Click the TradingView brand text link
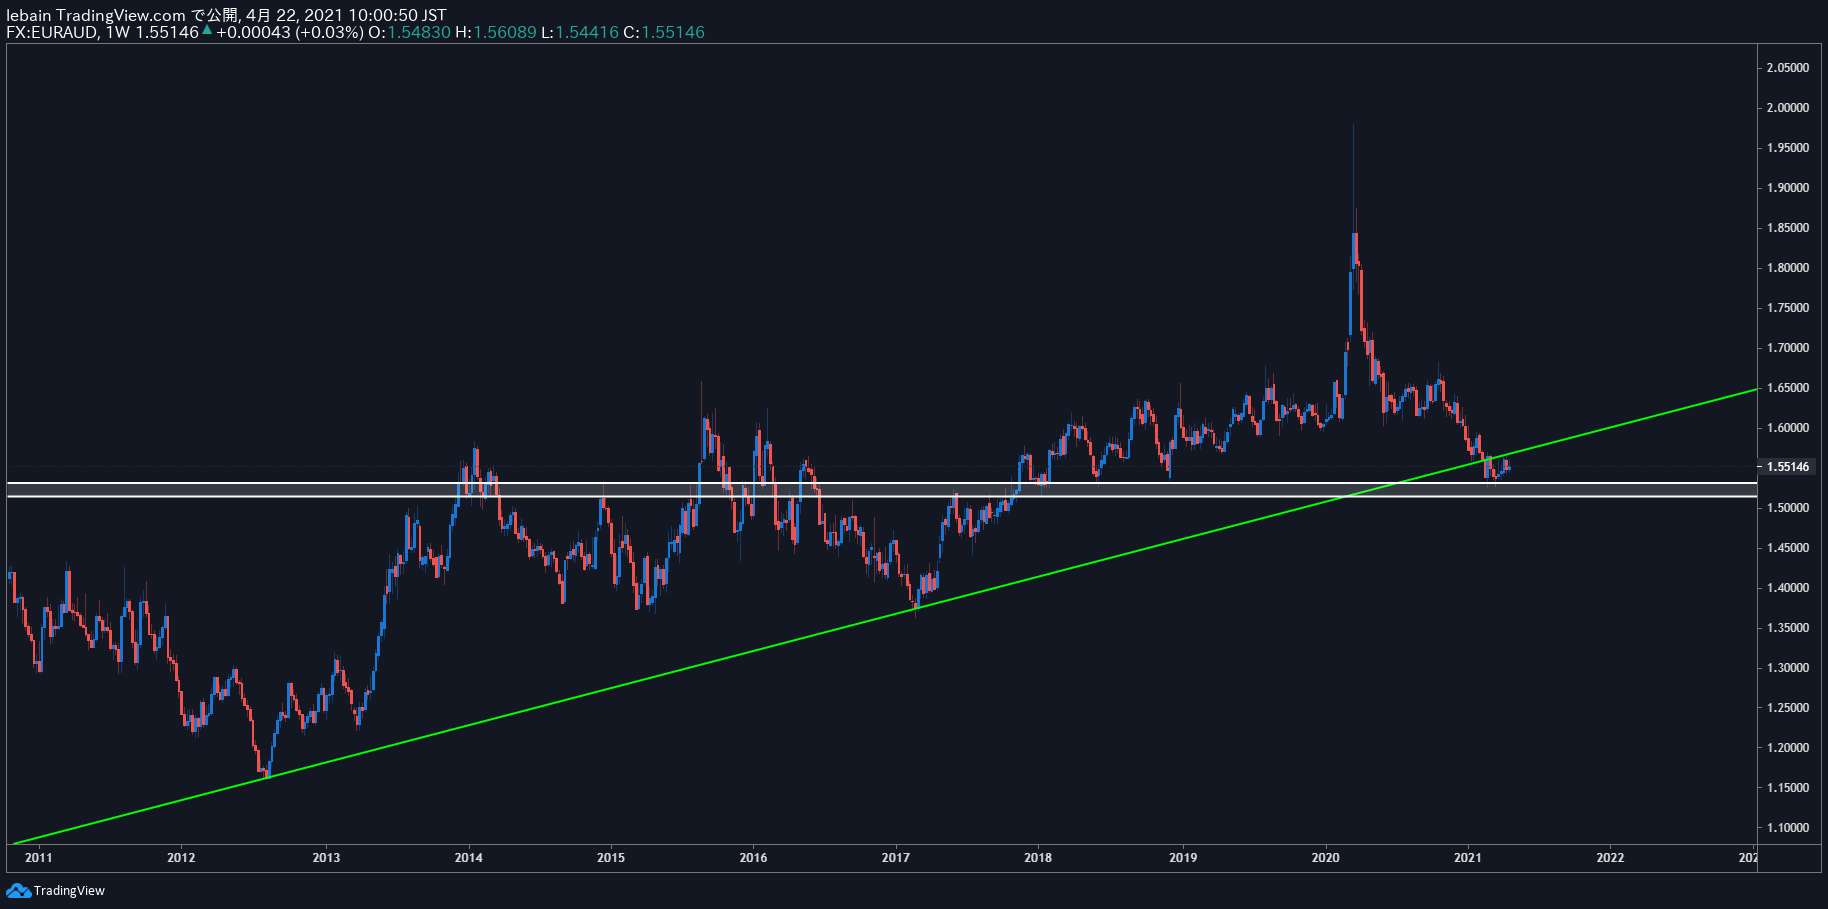The width and height of the screenshot is (1828, 909). point(69,891)
